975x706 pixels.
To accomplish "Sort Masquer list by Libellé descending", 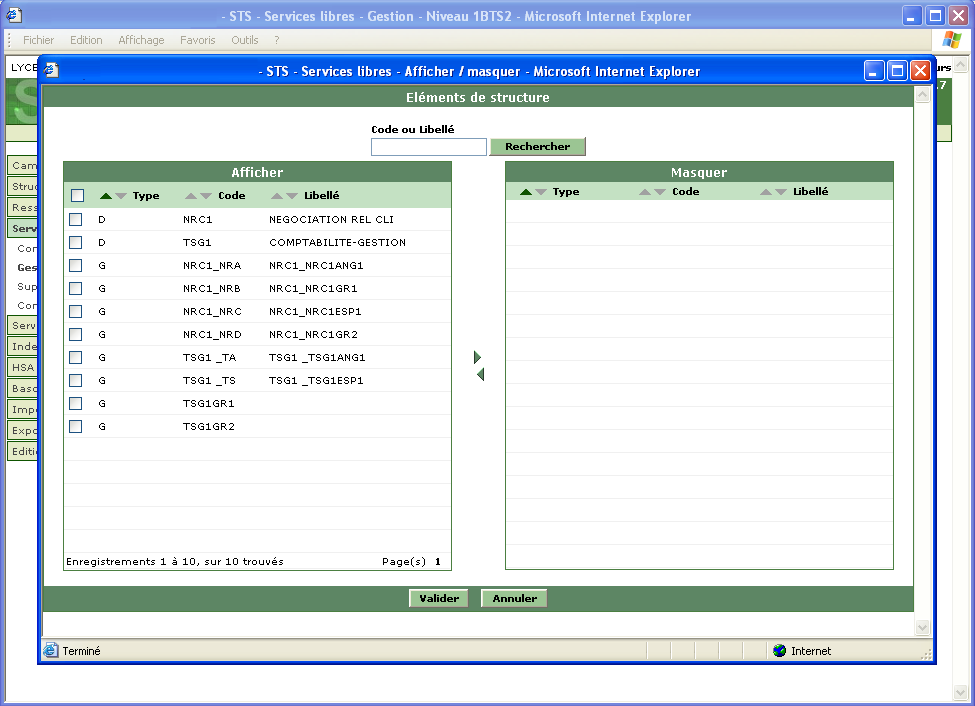I will (780, 192).
